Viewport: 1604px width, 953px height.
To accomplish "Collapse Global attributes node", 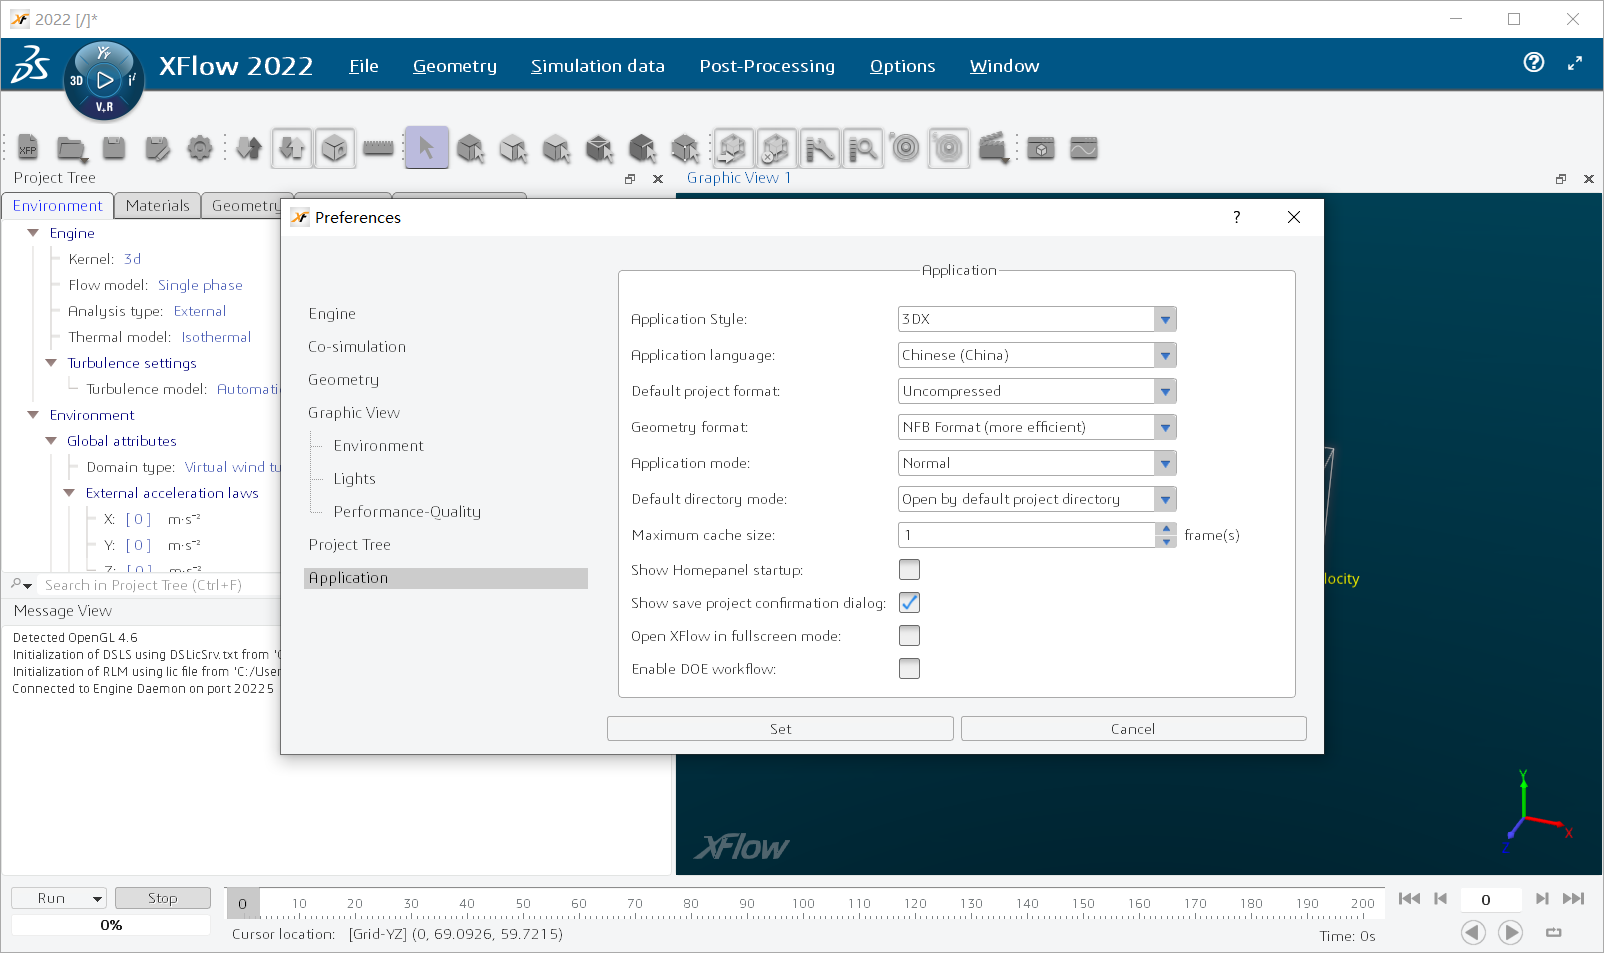I will pyautogui.click(x=51, y=441).
